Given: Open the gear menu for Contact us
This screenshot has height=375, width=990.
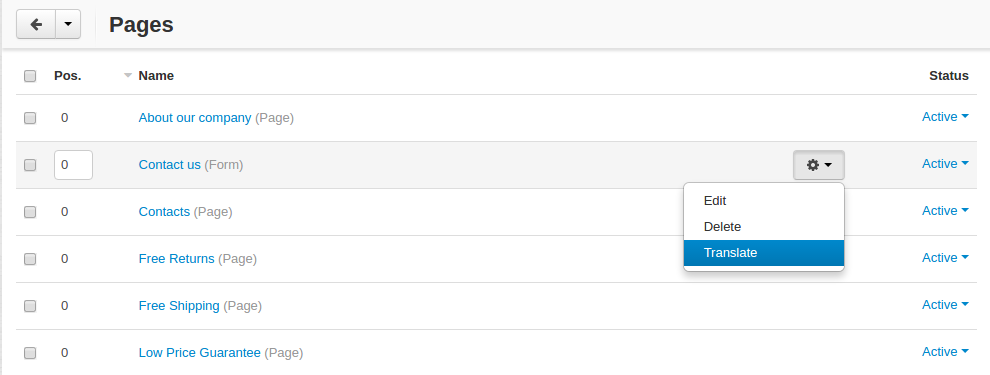Looking at the screenshot, I should tap(818, 165).
